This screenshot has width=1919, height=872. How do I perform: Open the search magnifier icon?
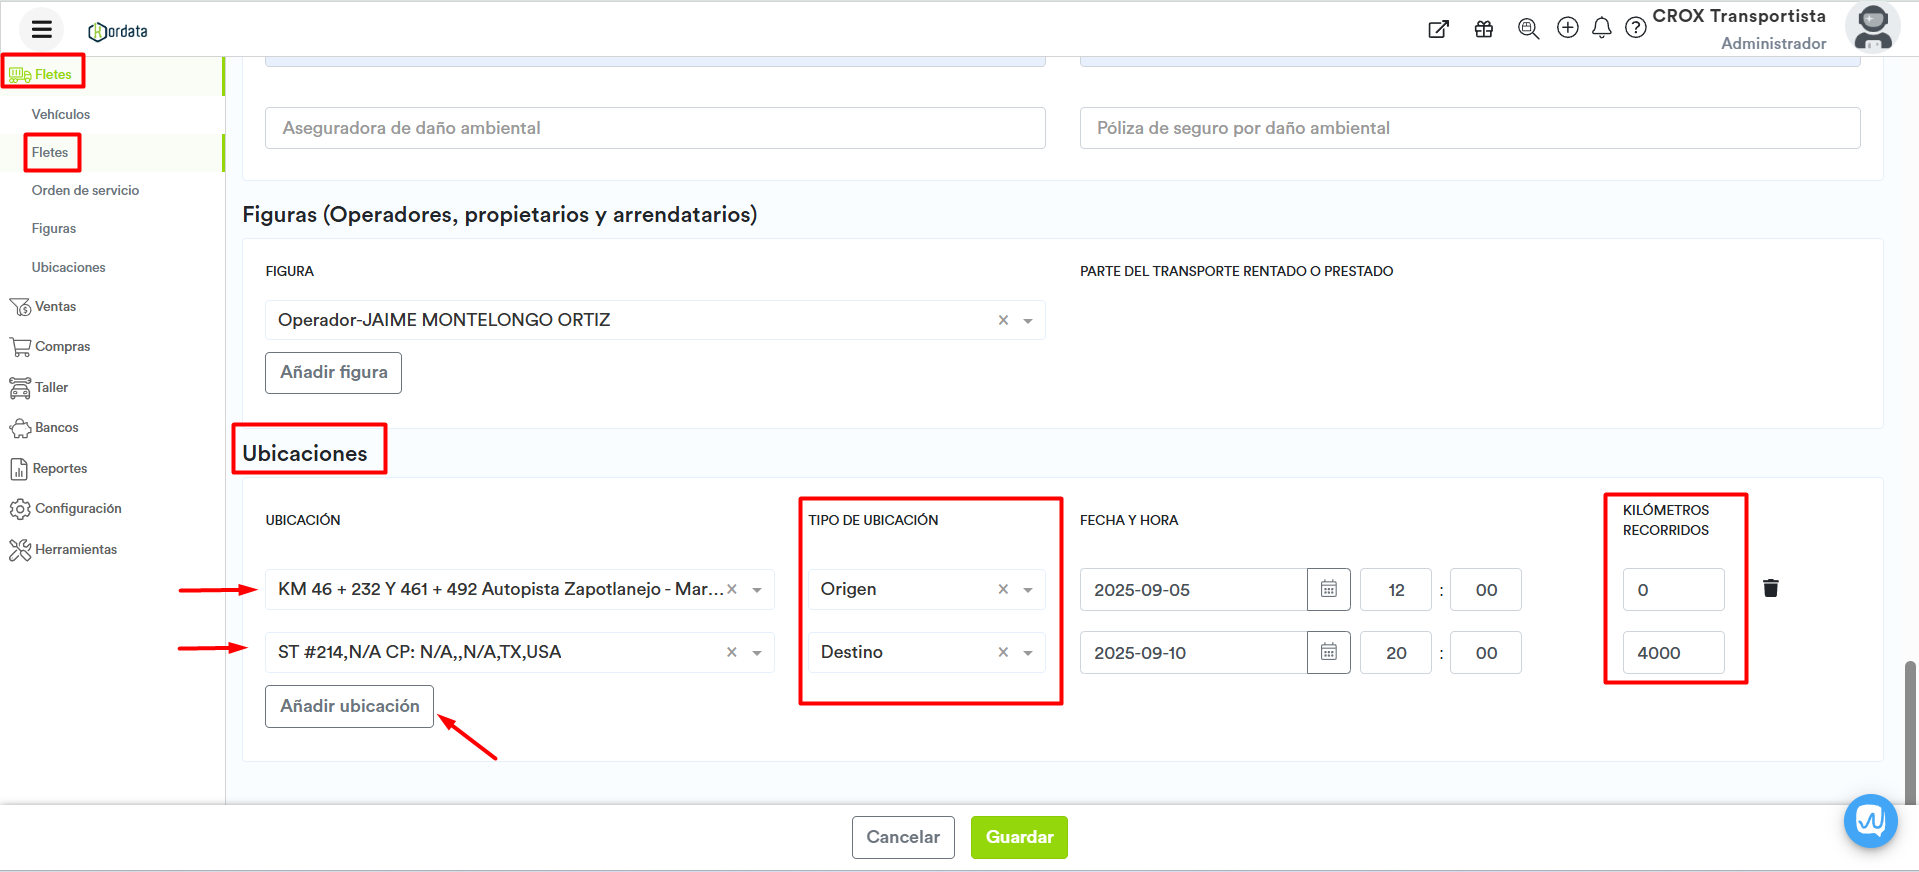tap(1528, 29)
